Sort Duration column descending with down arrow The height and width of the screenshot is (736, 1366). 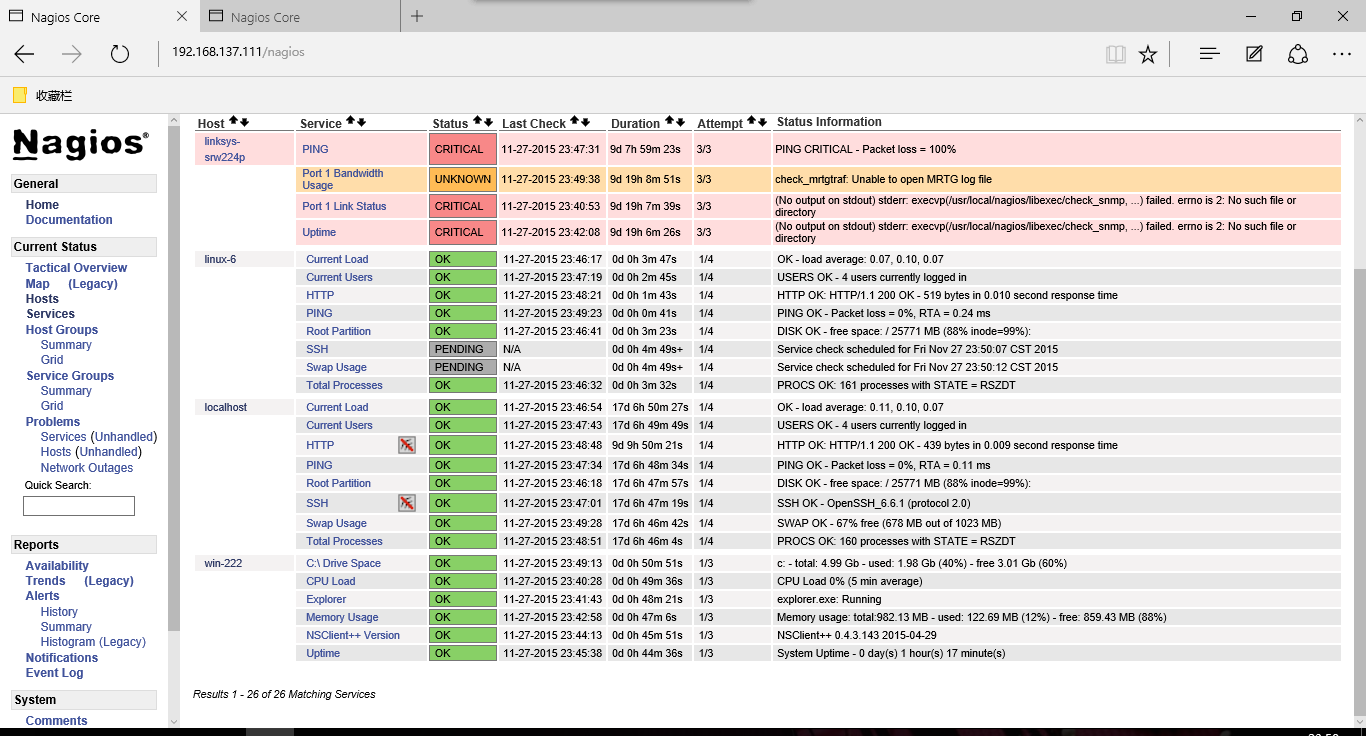[680, 122]
